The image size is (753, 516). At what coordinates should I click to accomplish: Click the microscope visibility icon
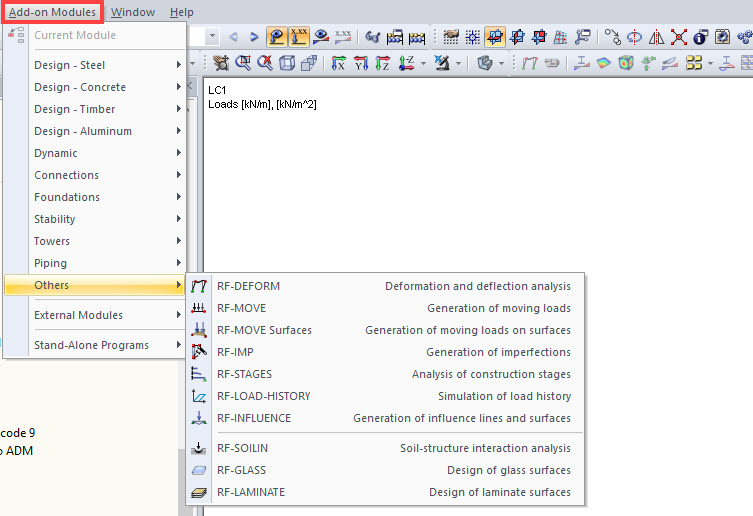(442, 63)
